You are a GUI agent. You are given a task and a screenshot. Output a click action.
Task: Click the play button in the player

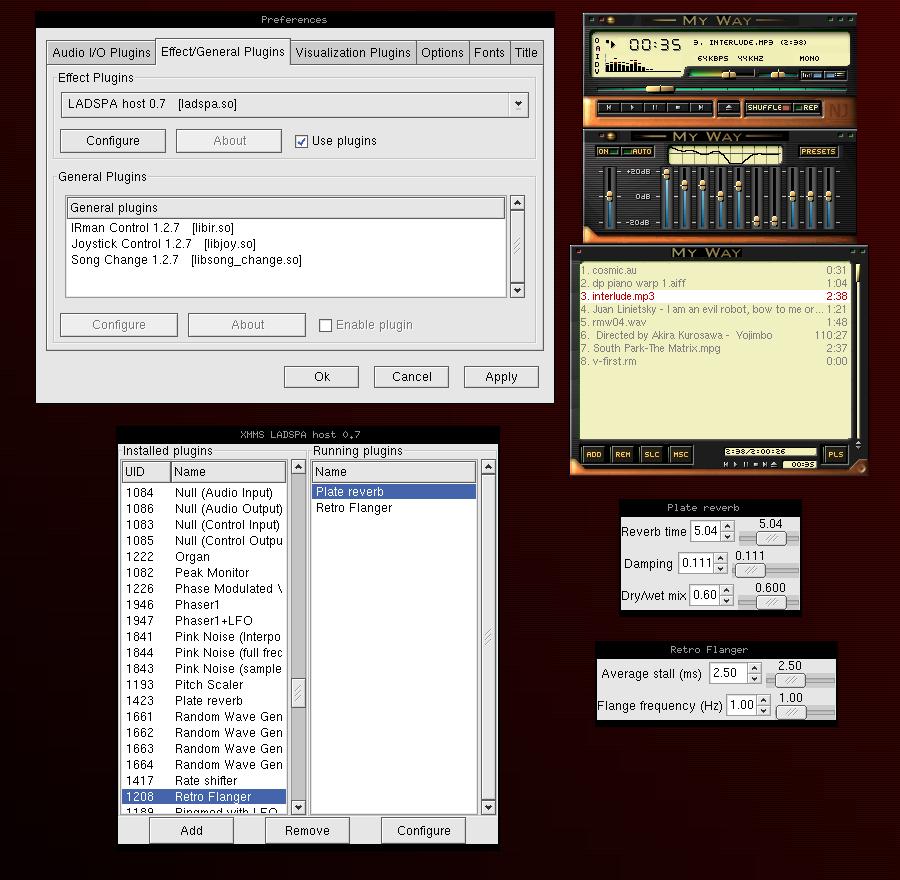click(632, 107)
